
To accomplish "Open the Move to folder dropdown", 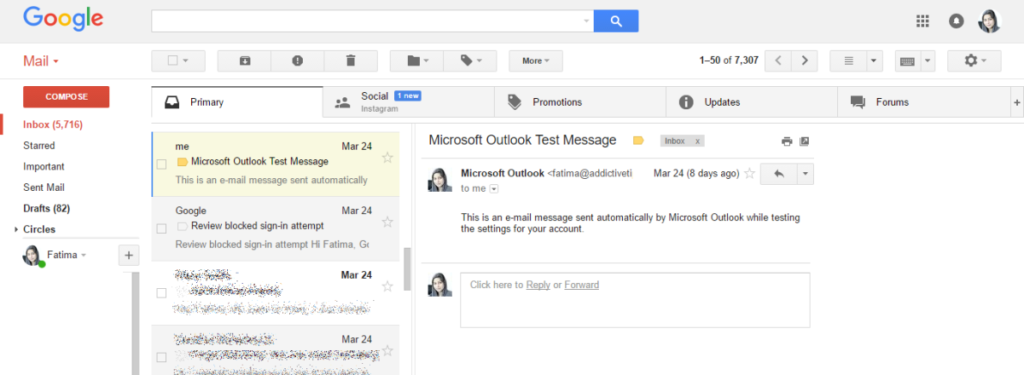I will (x=417, y=61).
